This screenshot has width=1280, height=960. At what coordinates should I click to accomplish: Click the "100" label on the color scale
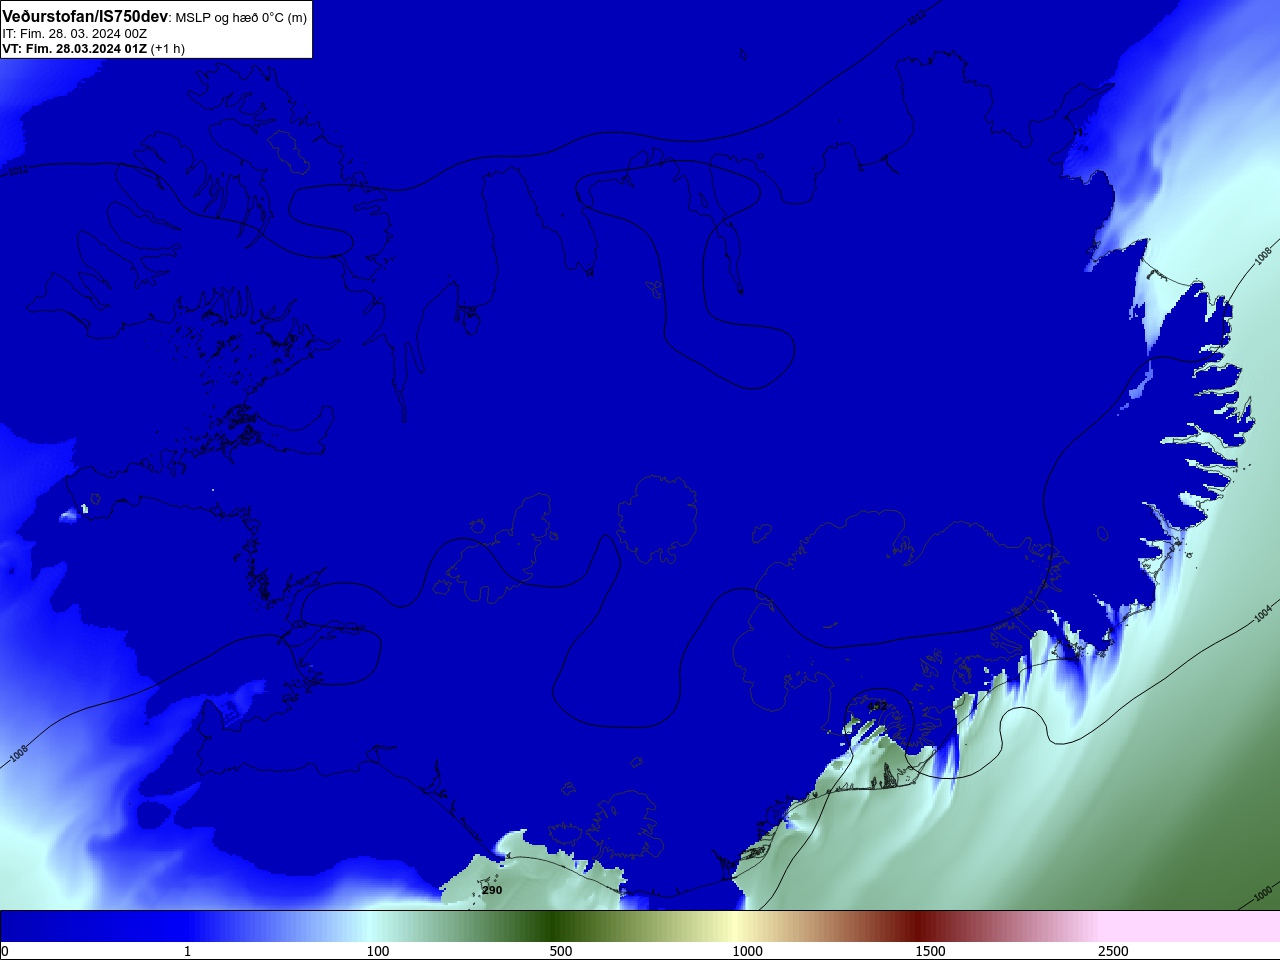click(378, 951)
